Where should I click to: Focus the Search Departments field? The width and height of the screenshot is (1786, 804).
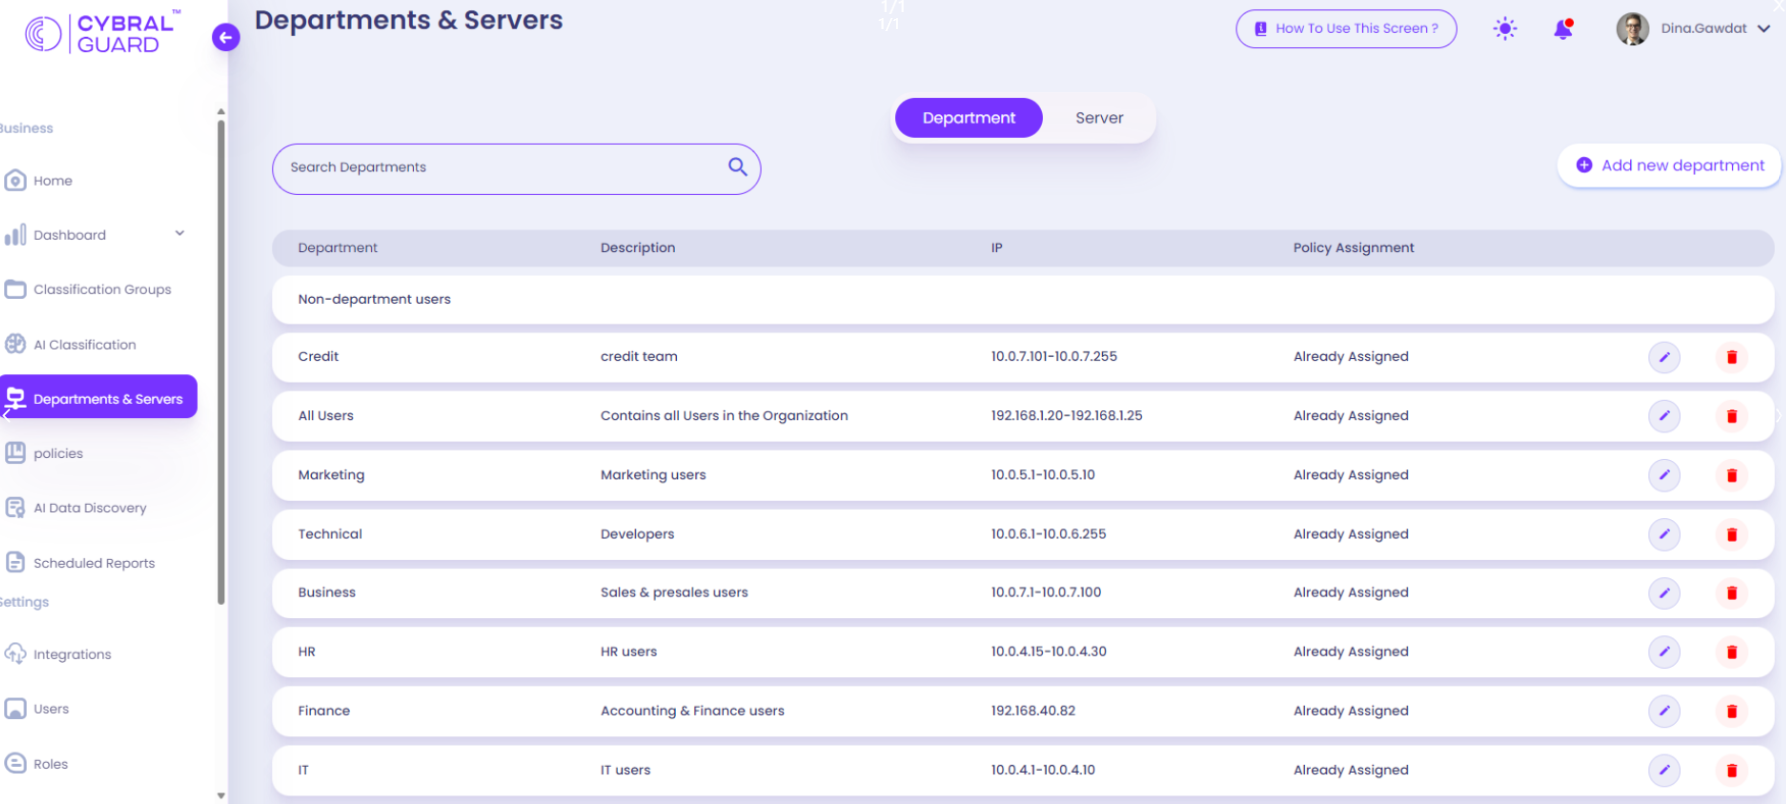pyautogui.click(x=500, y=168)
